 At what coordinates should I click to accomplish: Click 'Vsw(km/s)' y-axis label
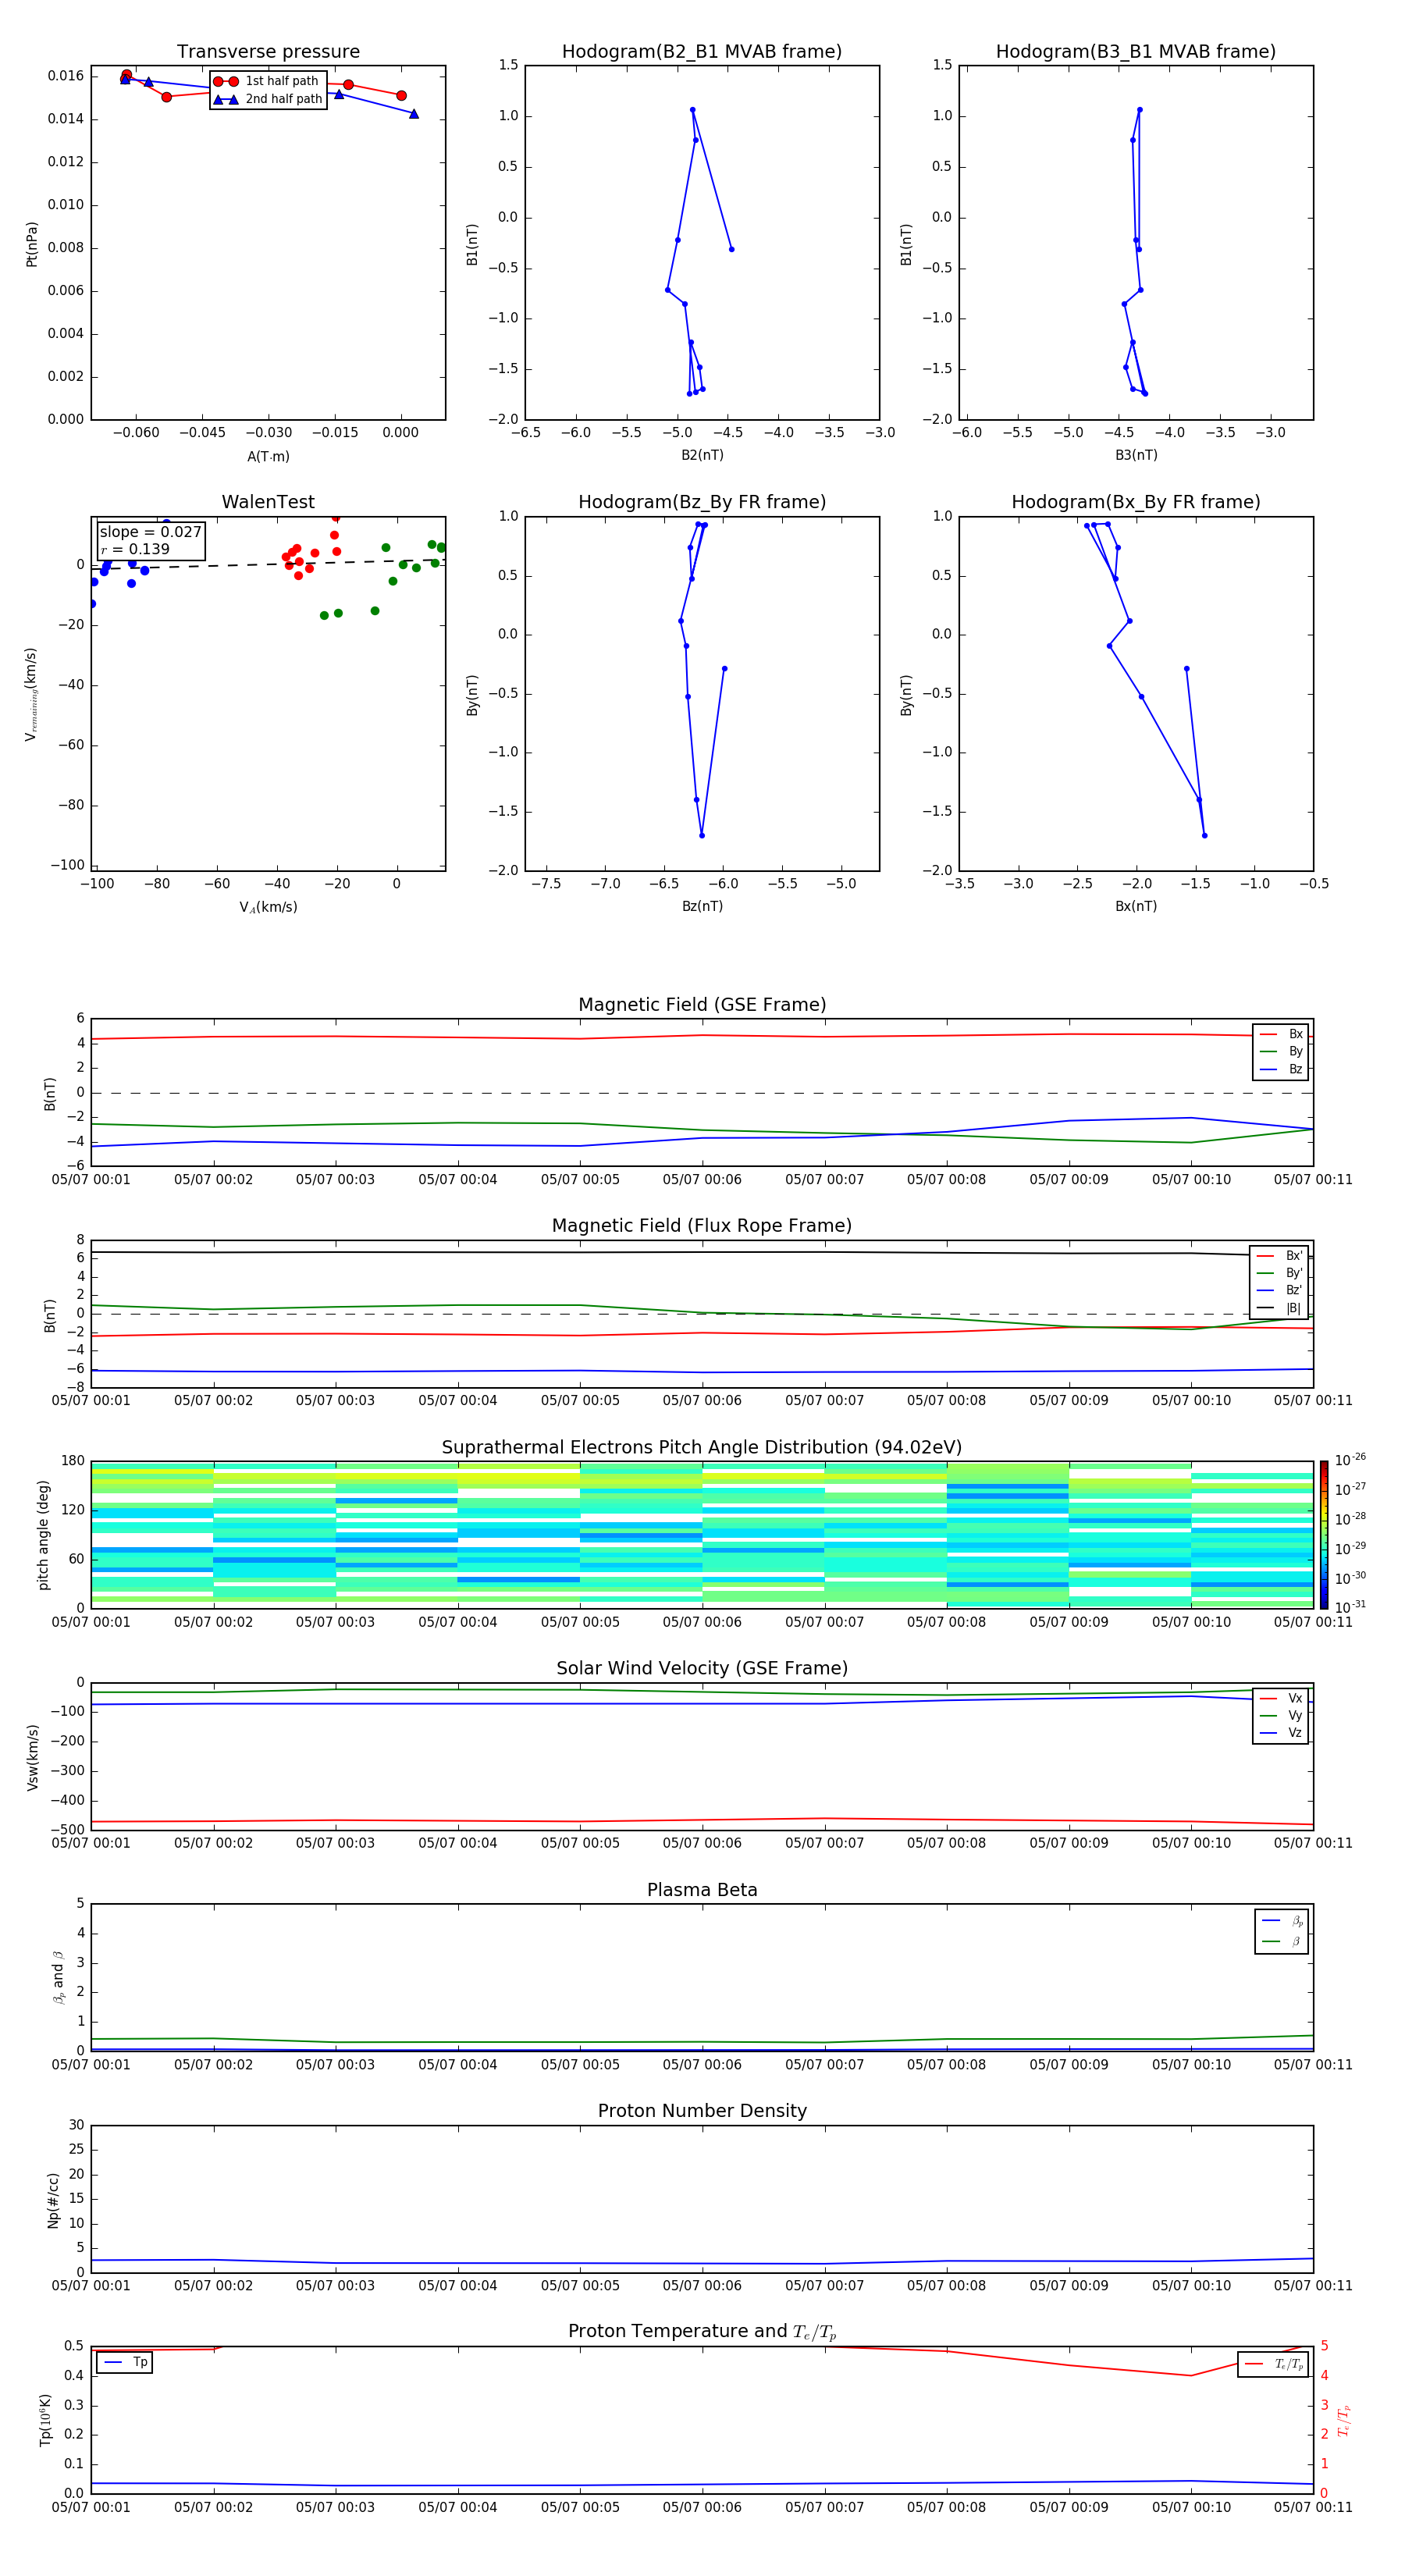(32, 1757)
